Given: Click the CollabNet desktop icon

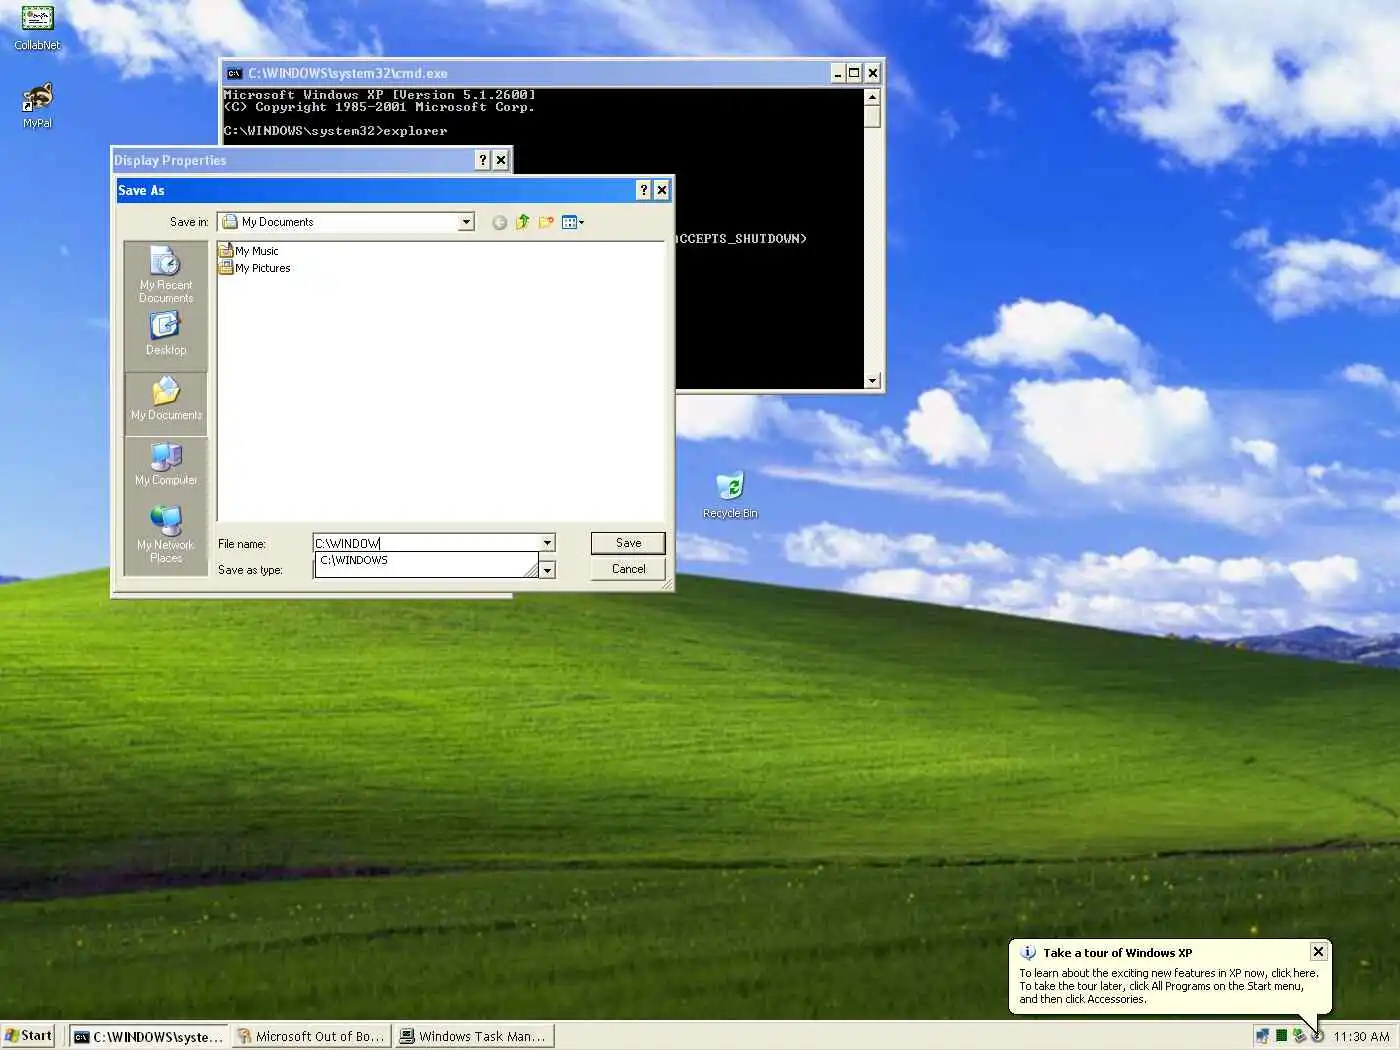Looking at the screenshot, I should pyautogui.click(x=37, y=28).
